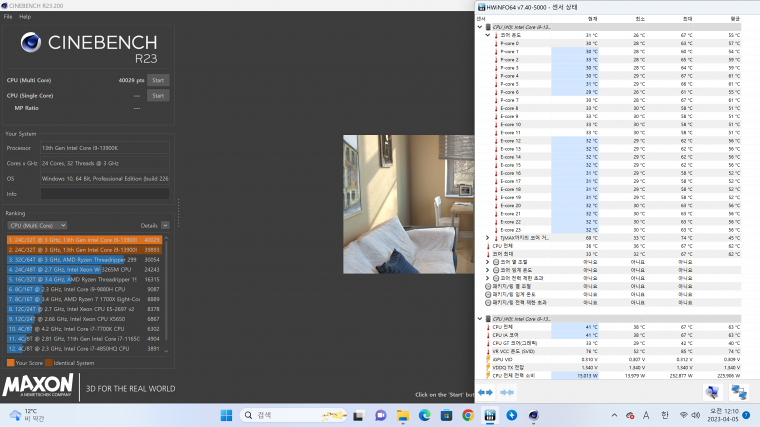The image size is (760, 427).
Task: Expand the core power limit exceeded node
Action: tap(488, 278)
